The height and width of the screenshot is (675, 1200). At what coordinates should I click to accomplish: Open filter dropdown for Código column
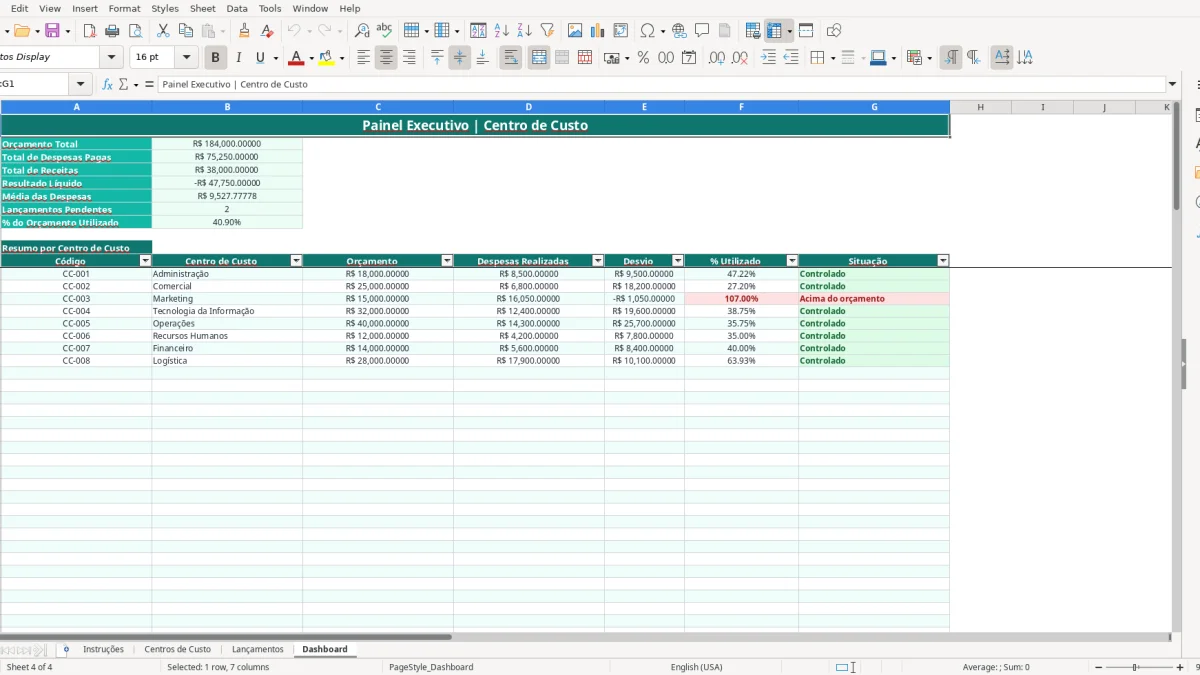coord(145,261)
